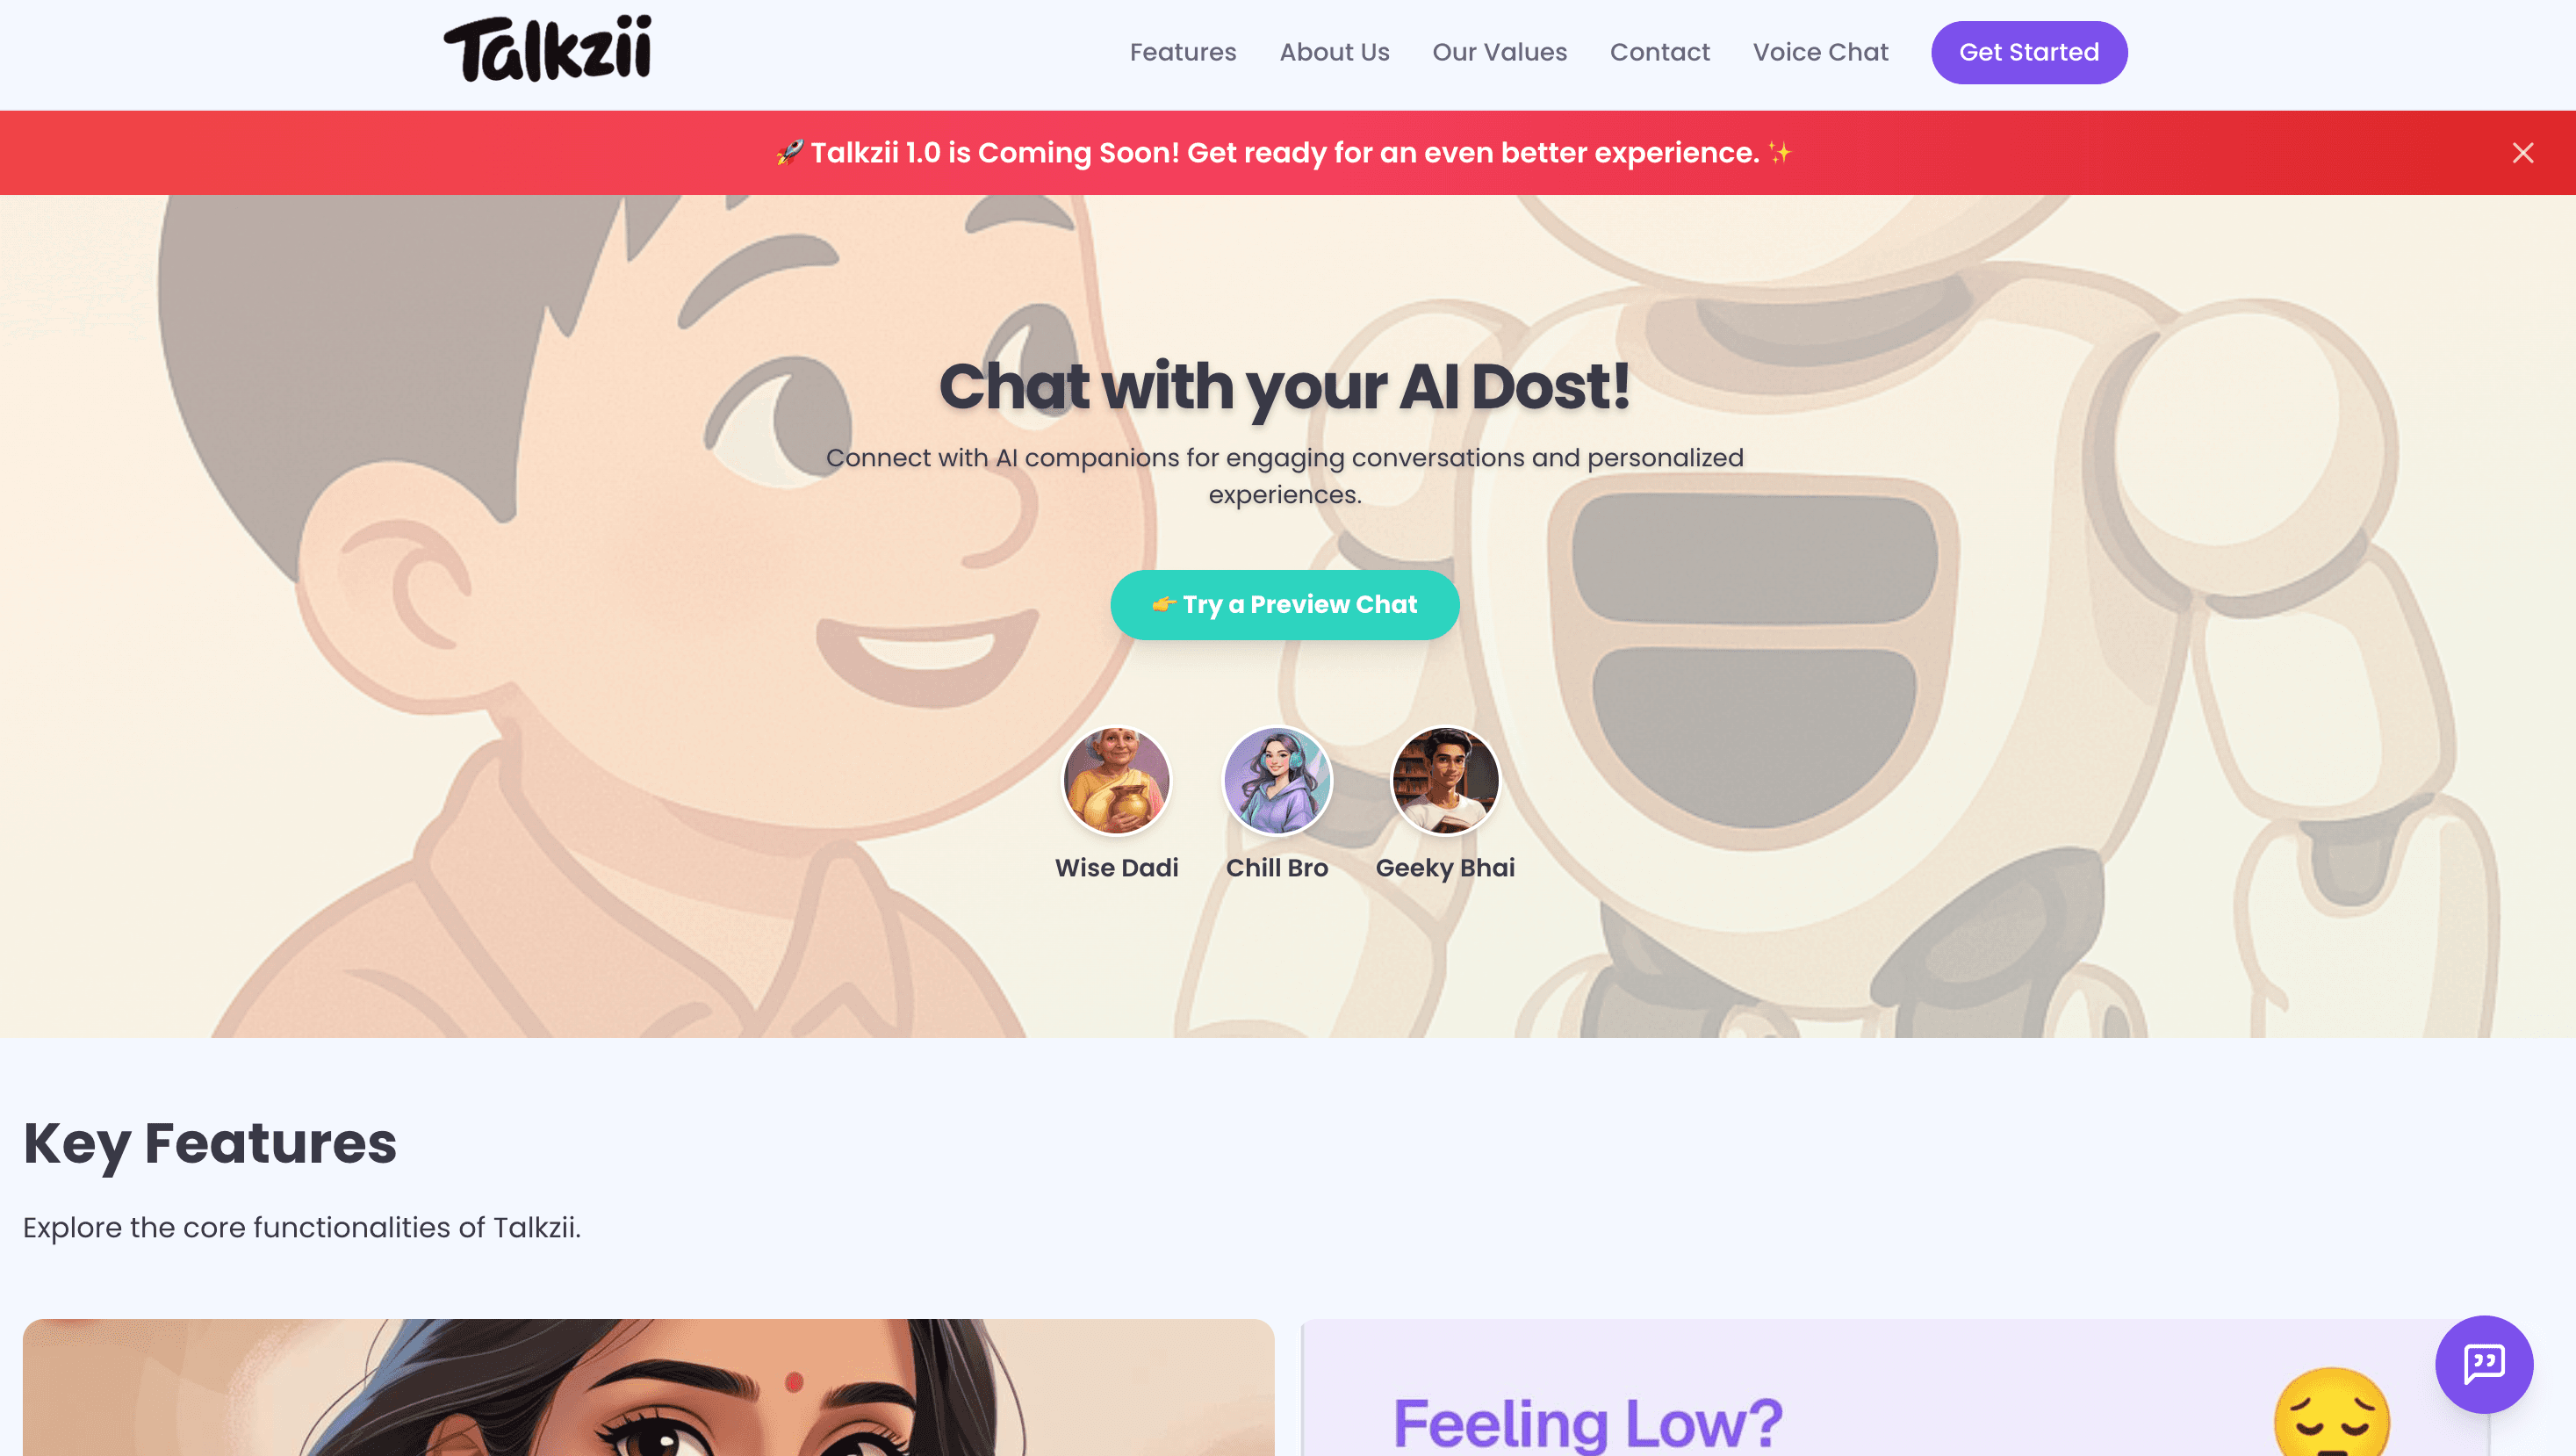Open Our Values in navigation
Image resolution: width=2576 pixels, height=1456 pixels.
point(1499,52)
